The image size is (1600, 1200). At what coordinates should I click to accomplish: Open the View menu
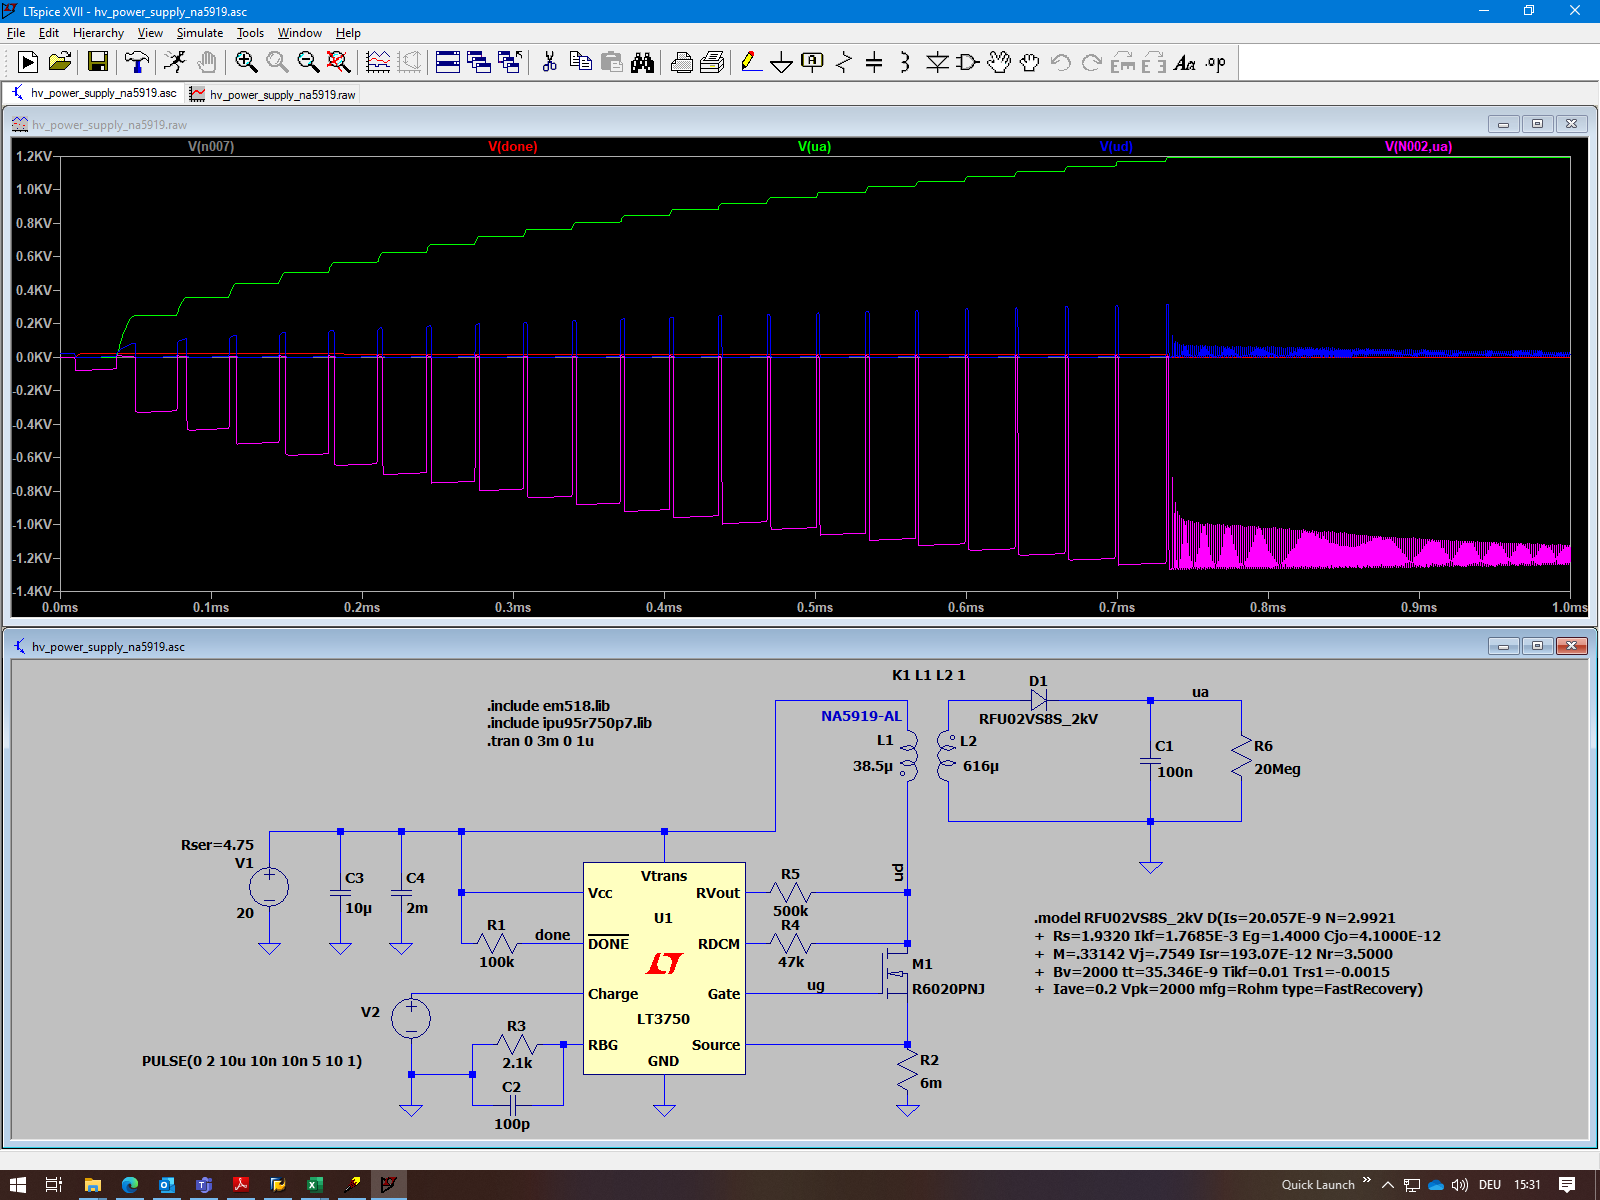coord(150,33)
